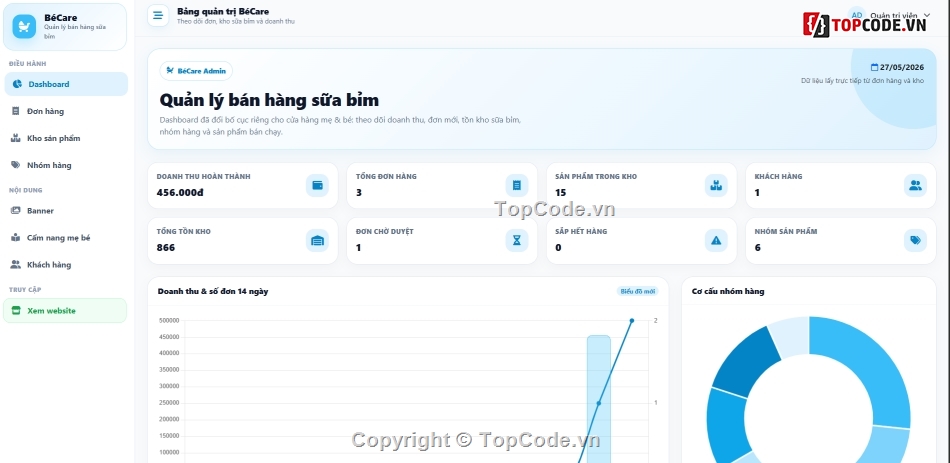
Task: Click the BéCare brand title in sidebar
Action: click(x=61, y=18)
